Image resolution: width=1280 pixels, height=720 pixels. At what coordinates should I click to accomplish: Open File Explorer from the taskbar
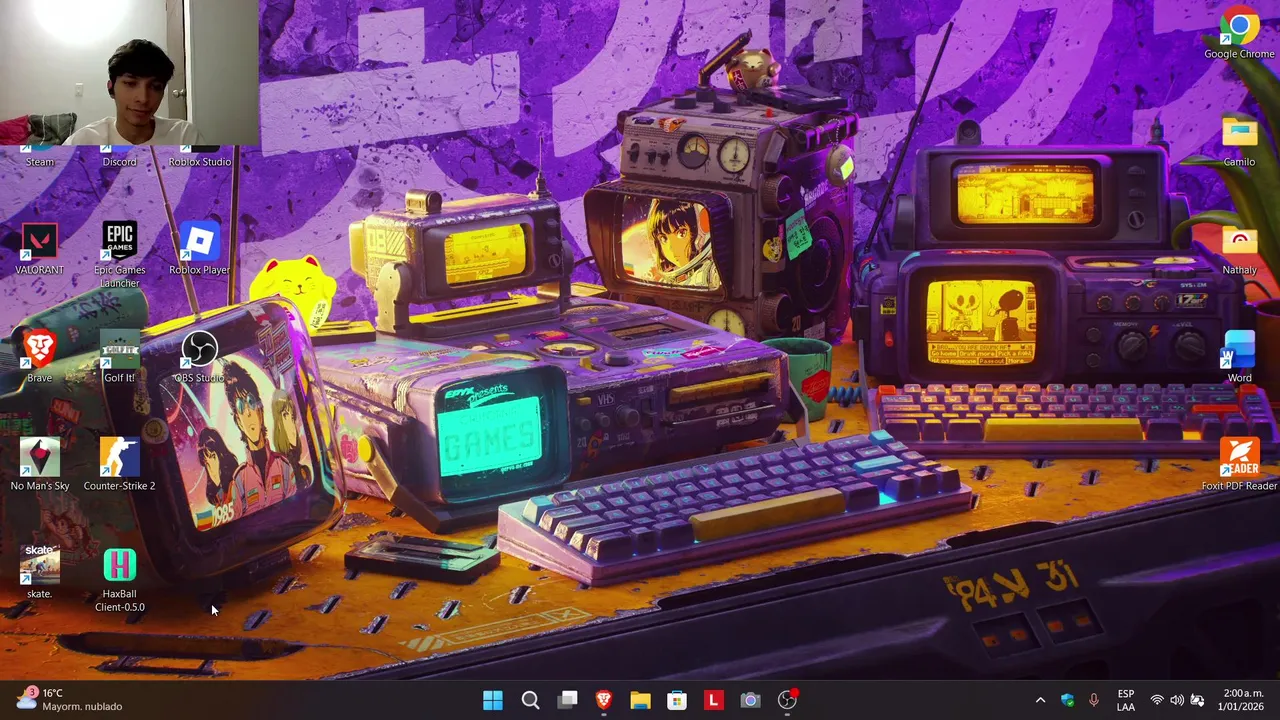640,700
